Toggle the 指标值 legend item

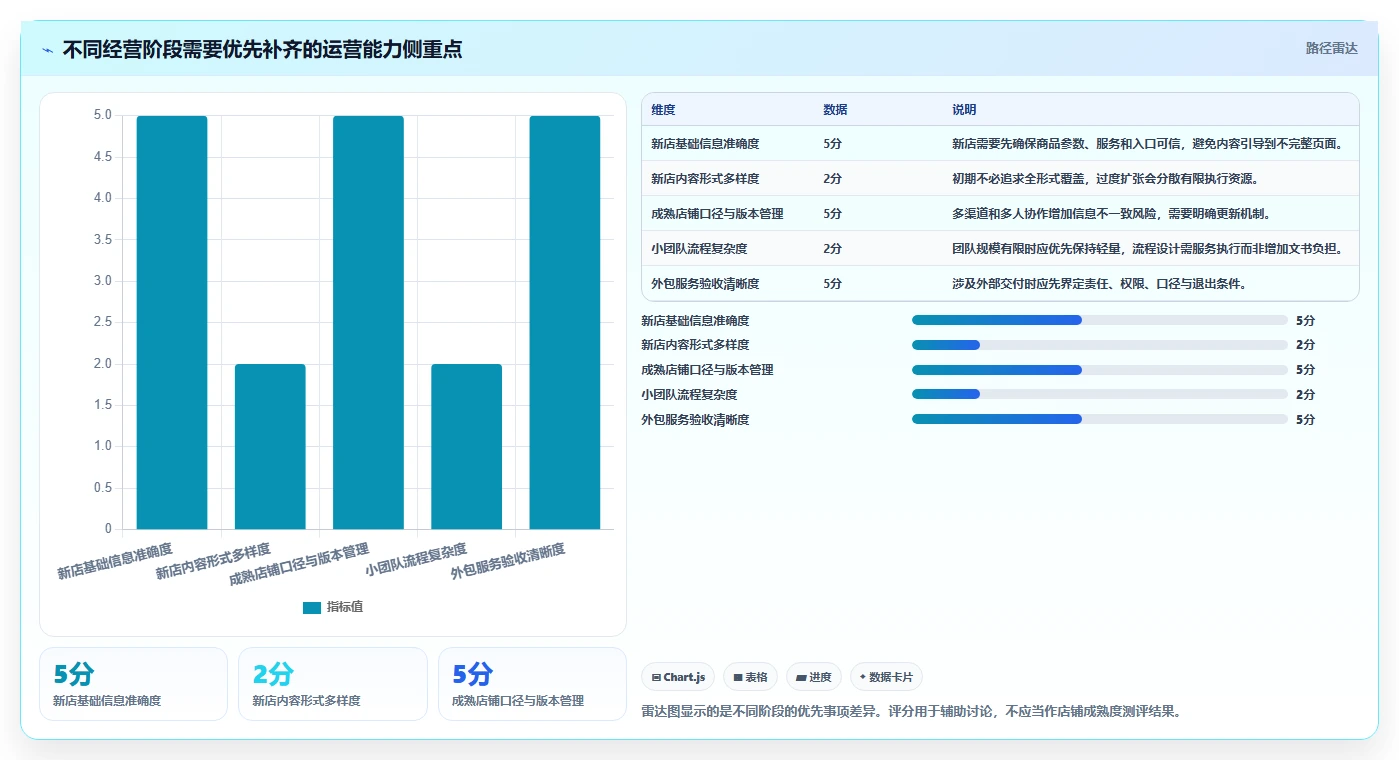pyautogui.click(x=333, y=607)
